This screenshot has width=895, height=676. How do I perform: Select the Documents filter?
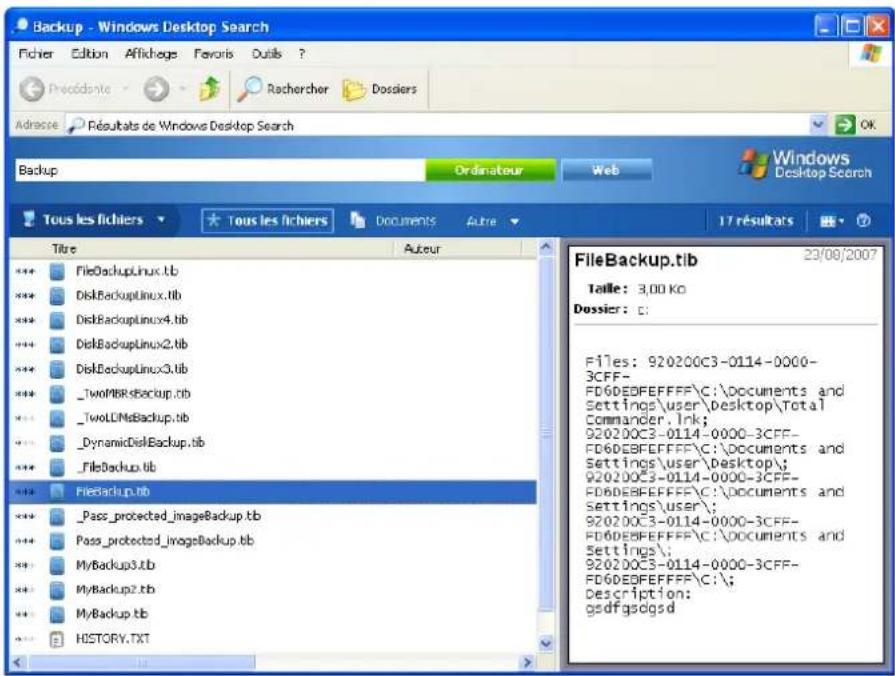click(393, 221)
